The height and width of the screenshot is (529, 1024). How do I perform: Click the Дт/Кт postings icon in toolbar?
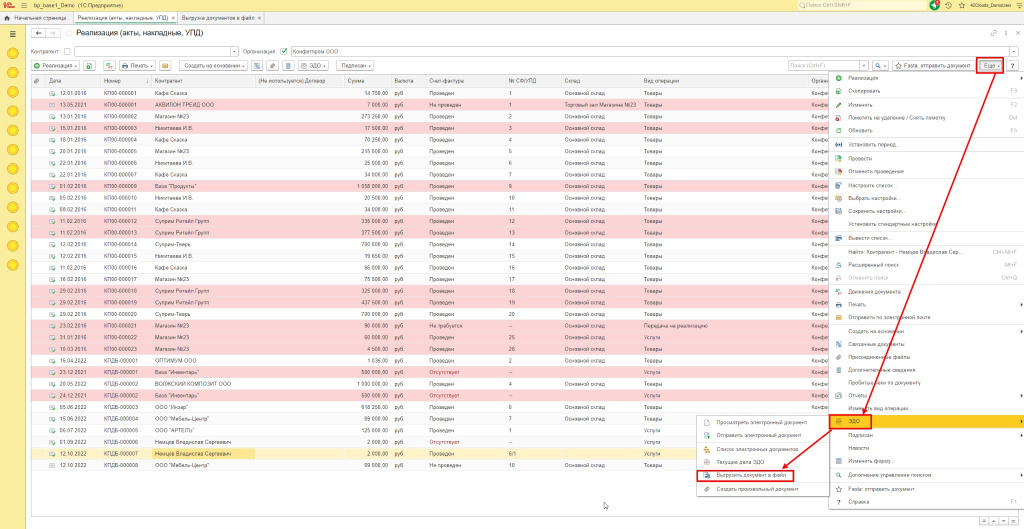click(x=108, y=65)
